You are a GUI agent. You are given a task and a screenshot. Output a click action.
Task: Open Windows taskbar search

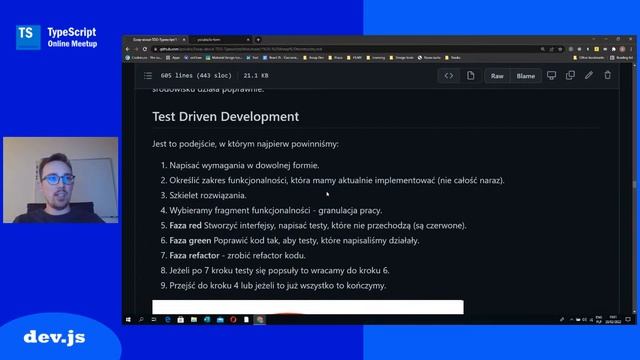(x=141, y=320)
